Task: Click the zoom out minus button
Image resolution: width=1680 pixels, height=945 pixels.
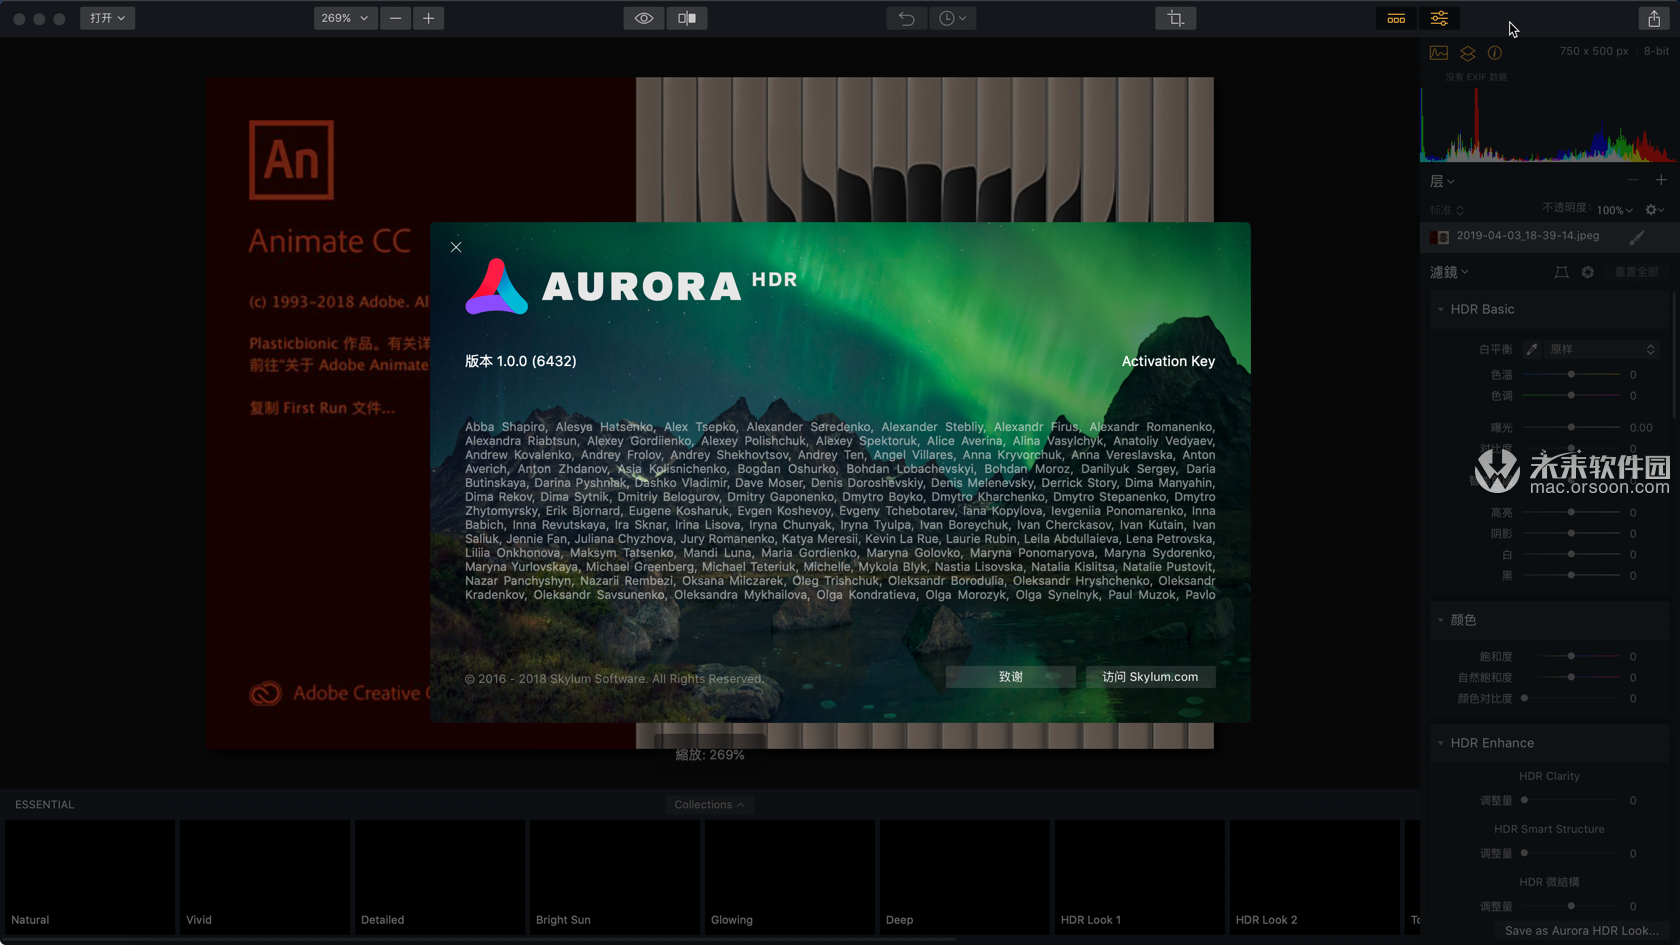Action: 395,18
